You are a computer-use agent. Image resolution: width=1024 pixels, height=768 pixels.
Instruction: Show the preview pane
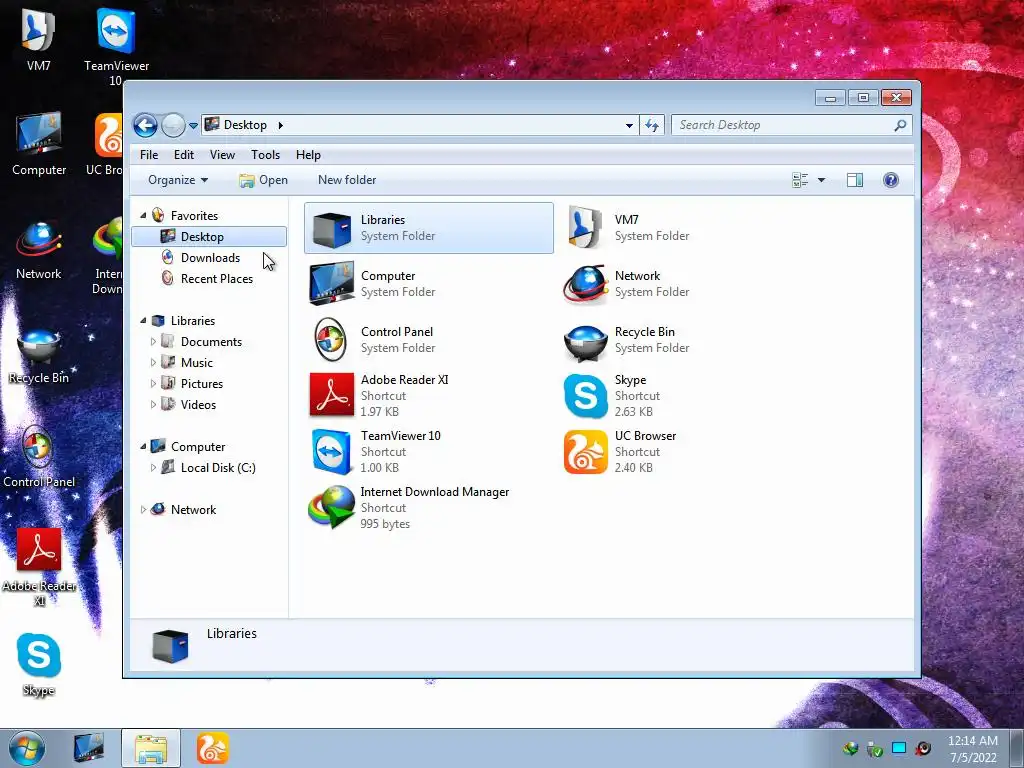tap(854, 180)
